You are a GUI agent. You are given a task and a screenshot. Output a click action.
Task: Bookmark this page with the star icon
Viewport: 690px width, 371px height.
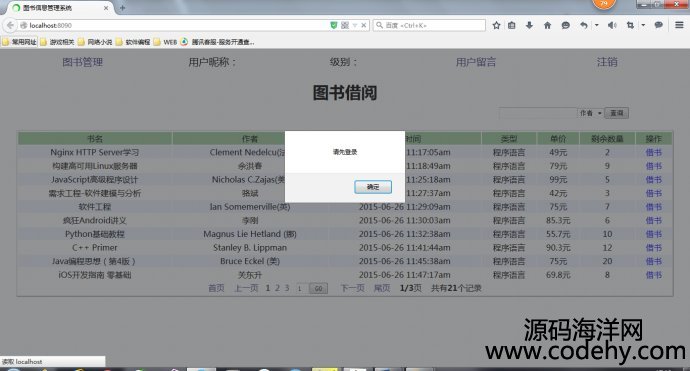[x=496, y=26]
